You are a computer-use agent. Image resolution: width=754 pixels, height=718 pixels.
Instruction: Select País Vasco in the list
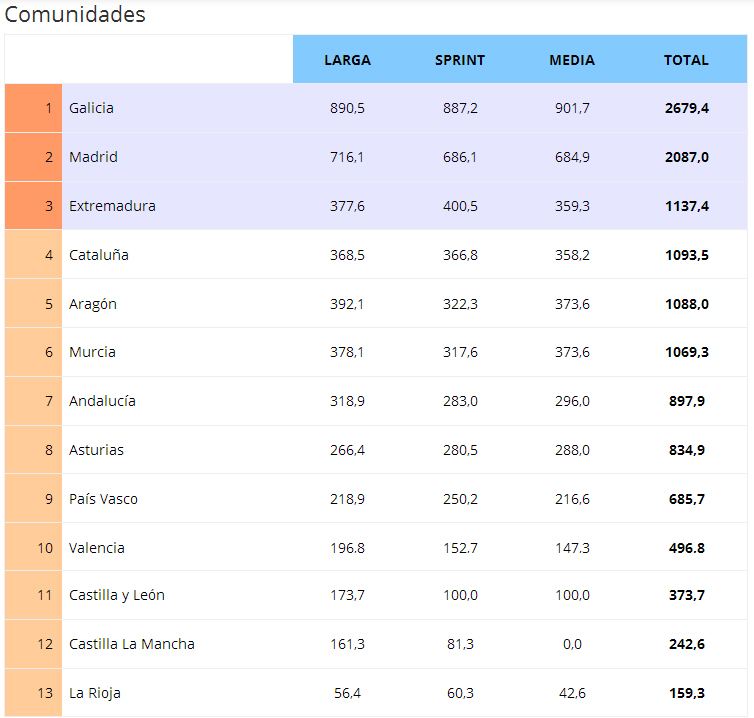(x=103, y=499)
